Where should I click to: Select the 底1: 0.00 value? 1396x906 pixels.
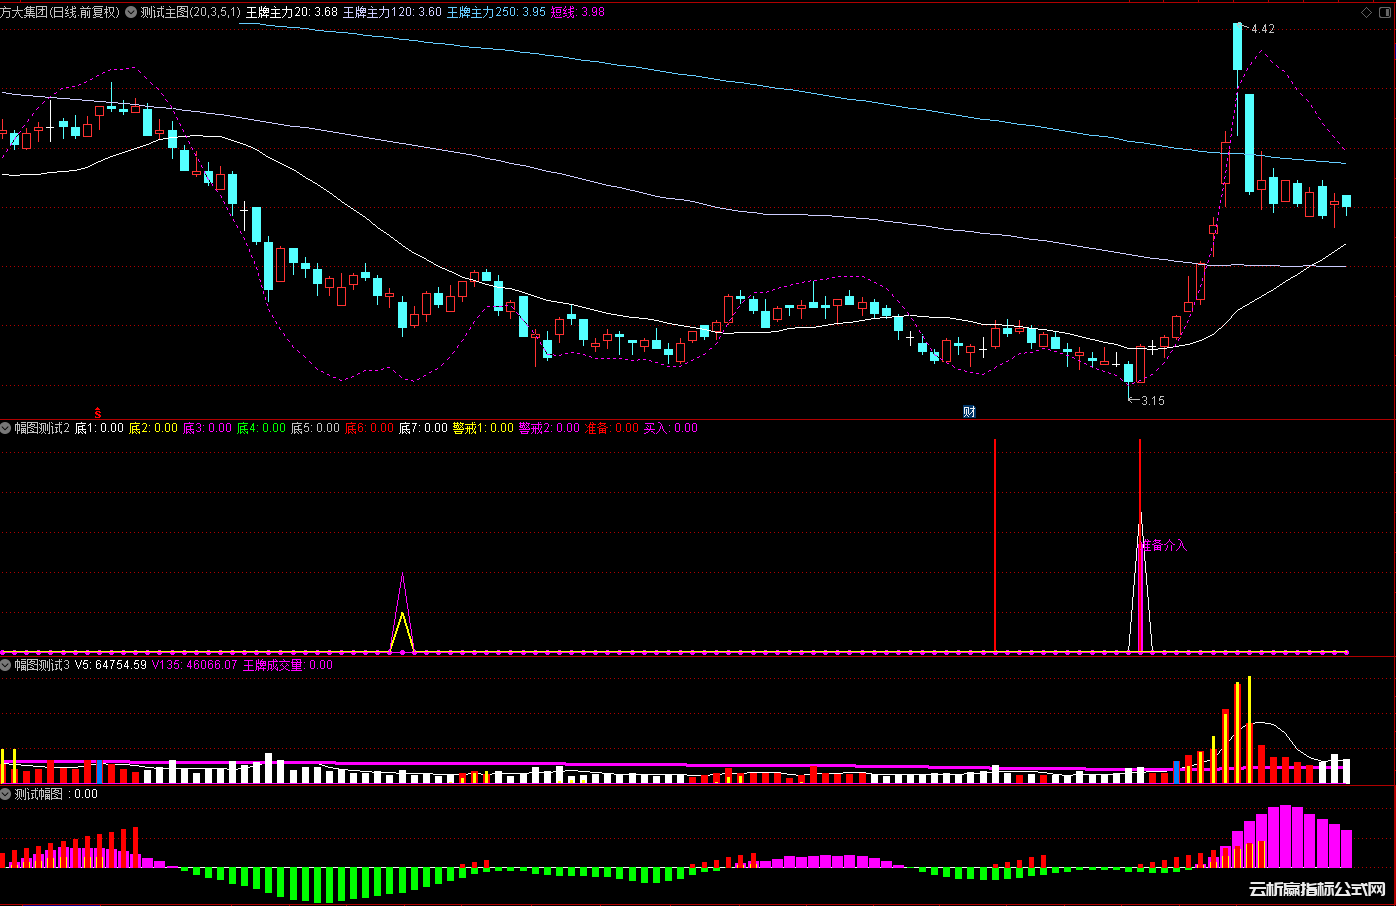point(99,428)
